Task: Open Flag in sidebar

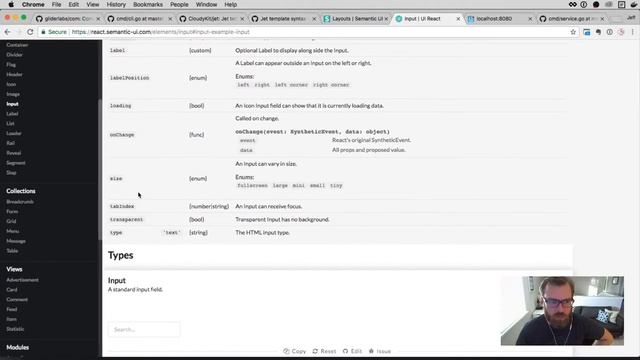Action: click(x=11, y=64)
